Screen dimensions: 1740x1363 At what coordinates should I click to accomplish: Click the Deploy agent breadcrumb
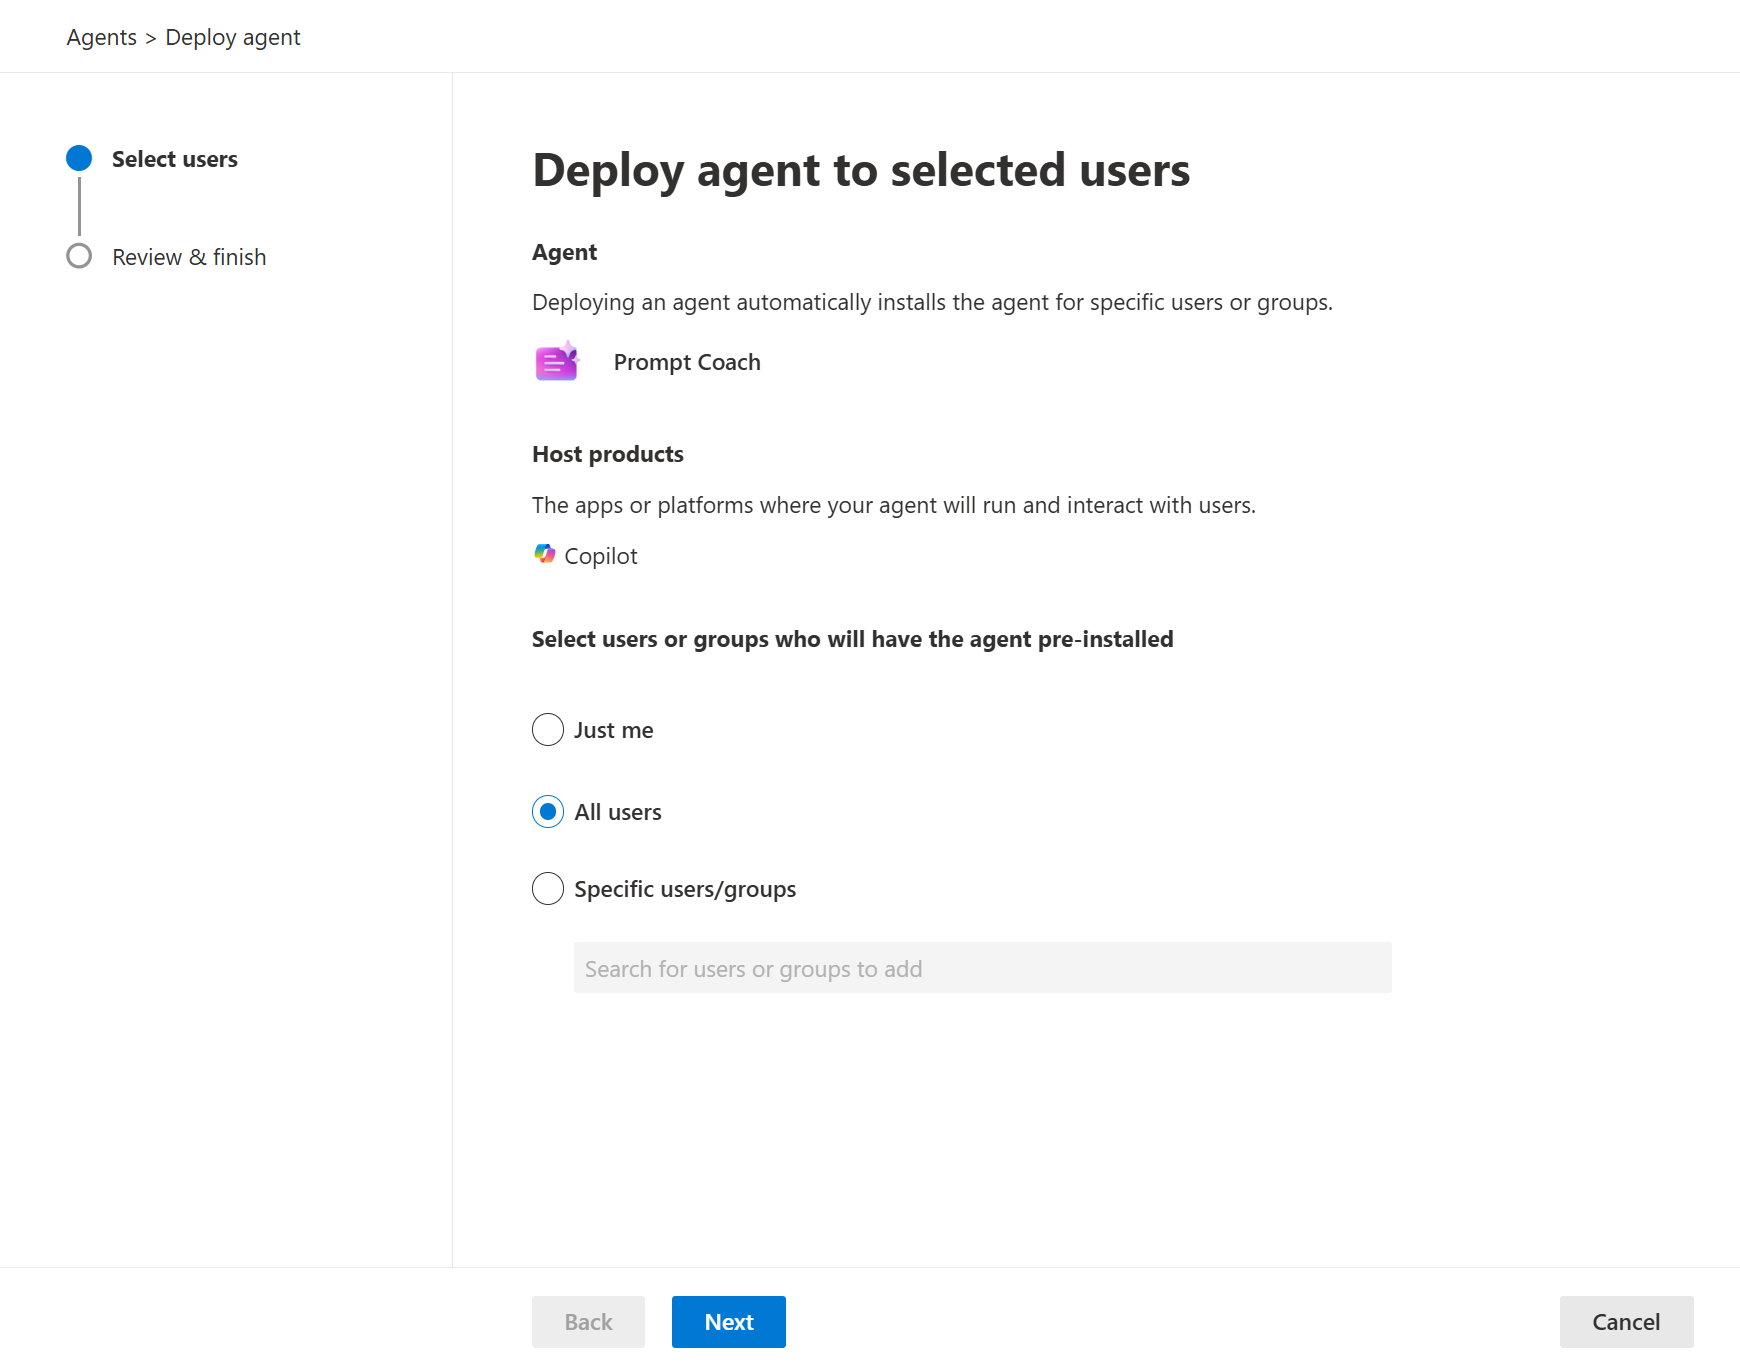click(232, 36)
